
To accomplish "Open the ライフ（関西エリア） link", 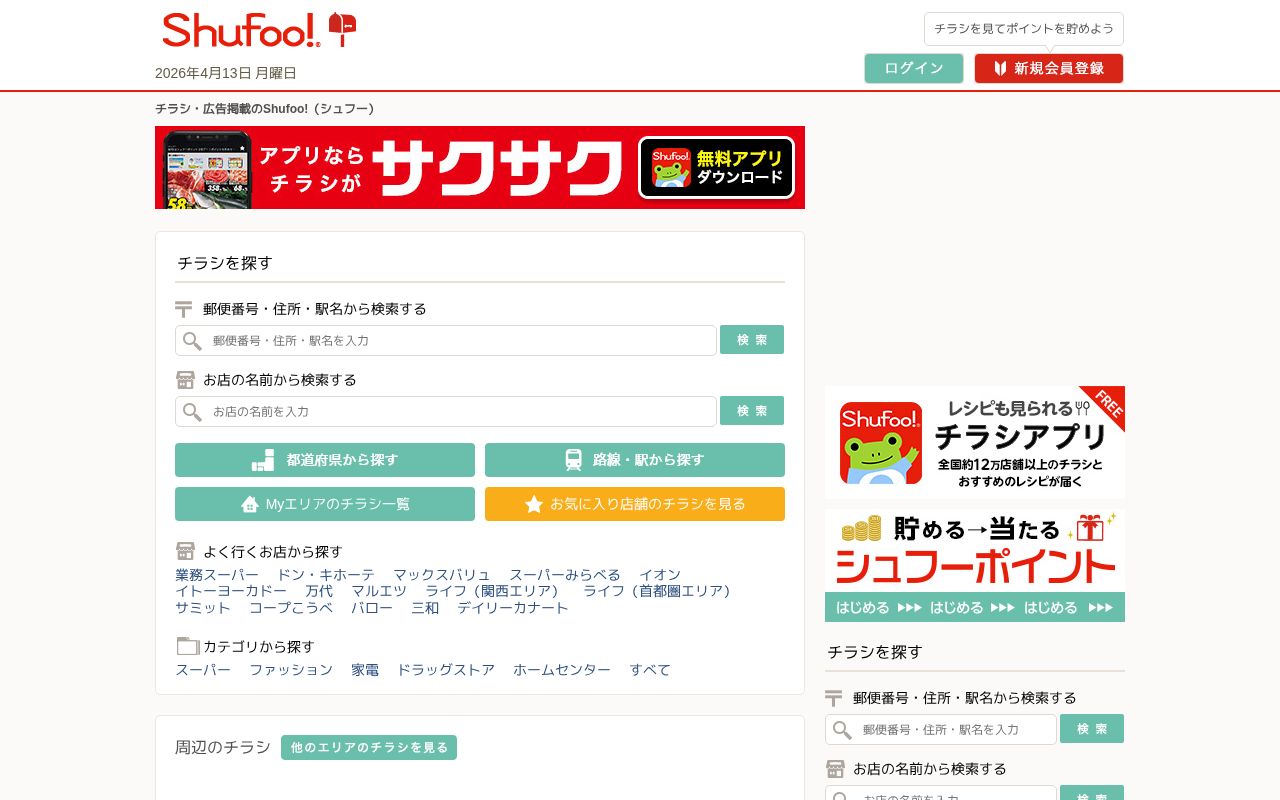I will click(495, 591).
